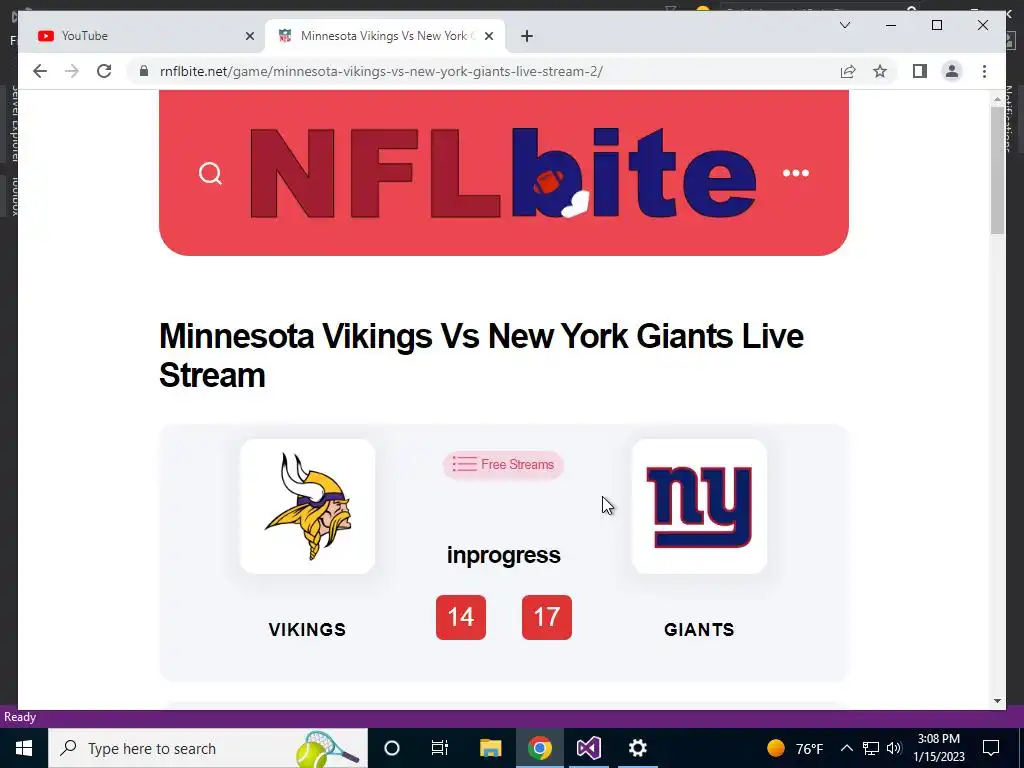Open Cortana circle icon on taskbar
Viewport: 1024px width, 768px height.
[x=392, y=748]
